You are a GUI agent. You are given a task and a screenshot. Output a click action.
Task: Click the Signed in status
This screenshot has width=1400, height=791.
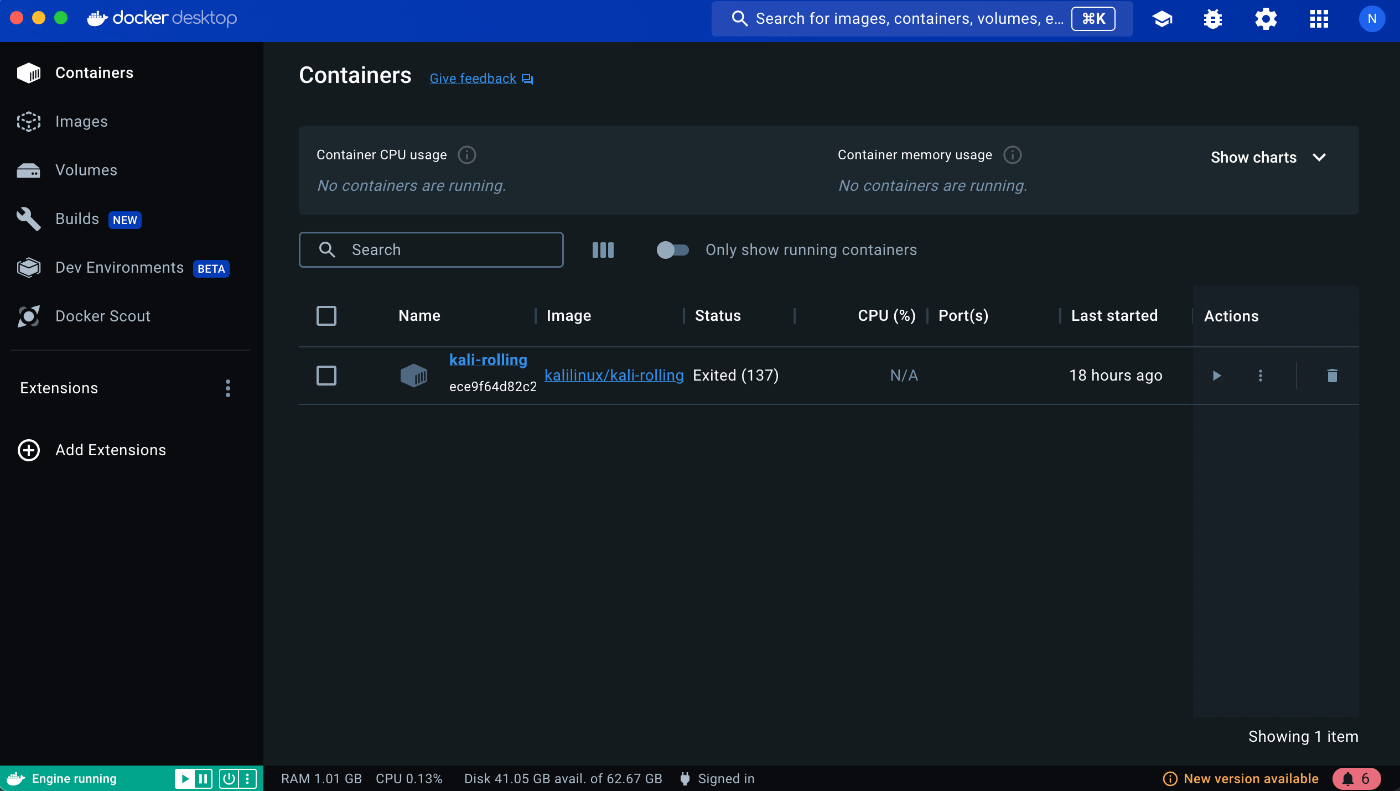(717, 779)
